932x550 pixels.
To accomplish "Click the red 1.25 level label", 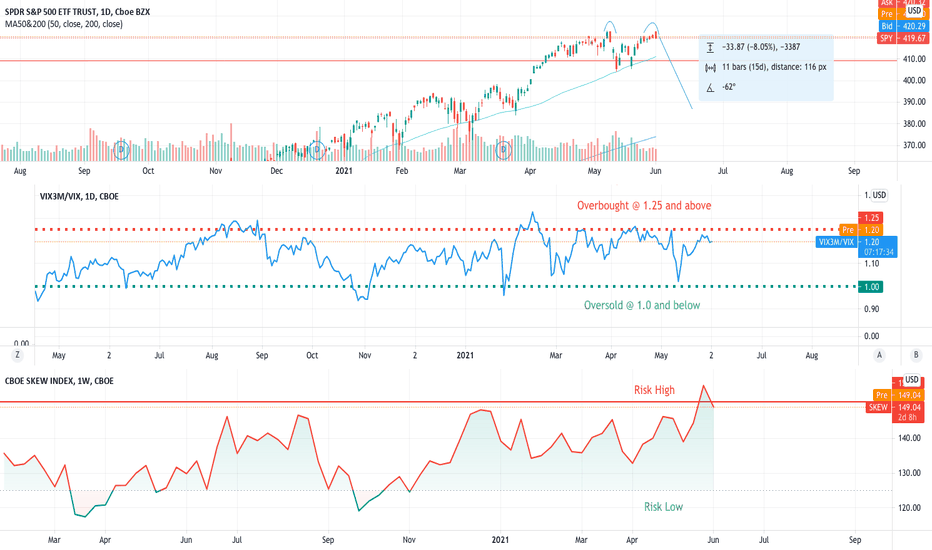I will (x=871, y=218).
